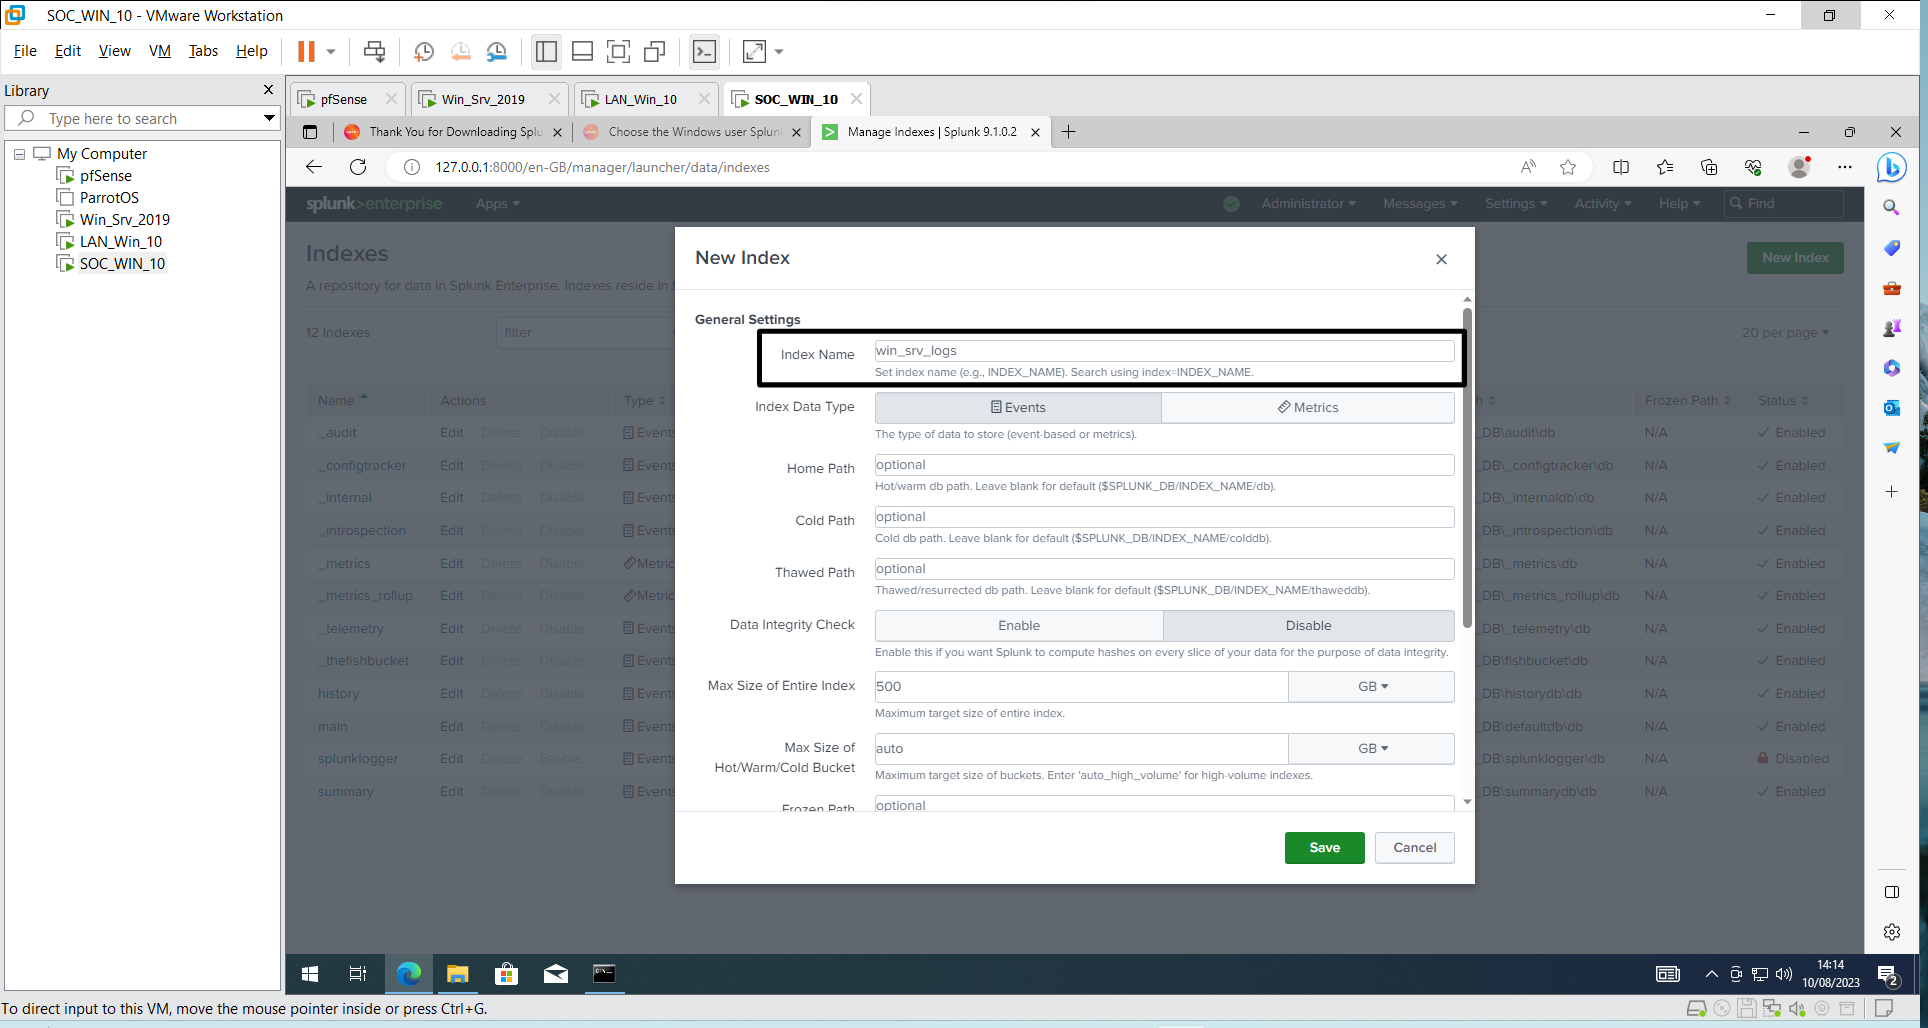Take a VM snapshot icon

pyautogui.click(x=424, y=51)
